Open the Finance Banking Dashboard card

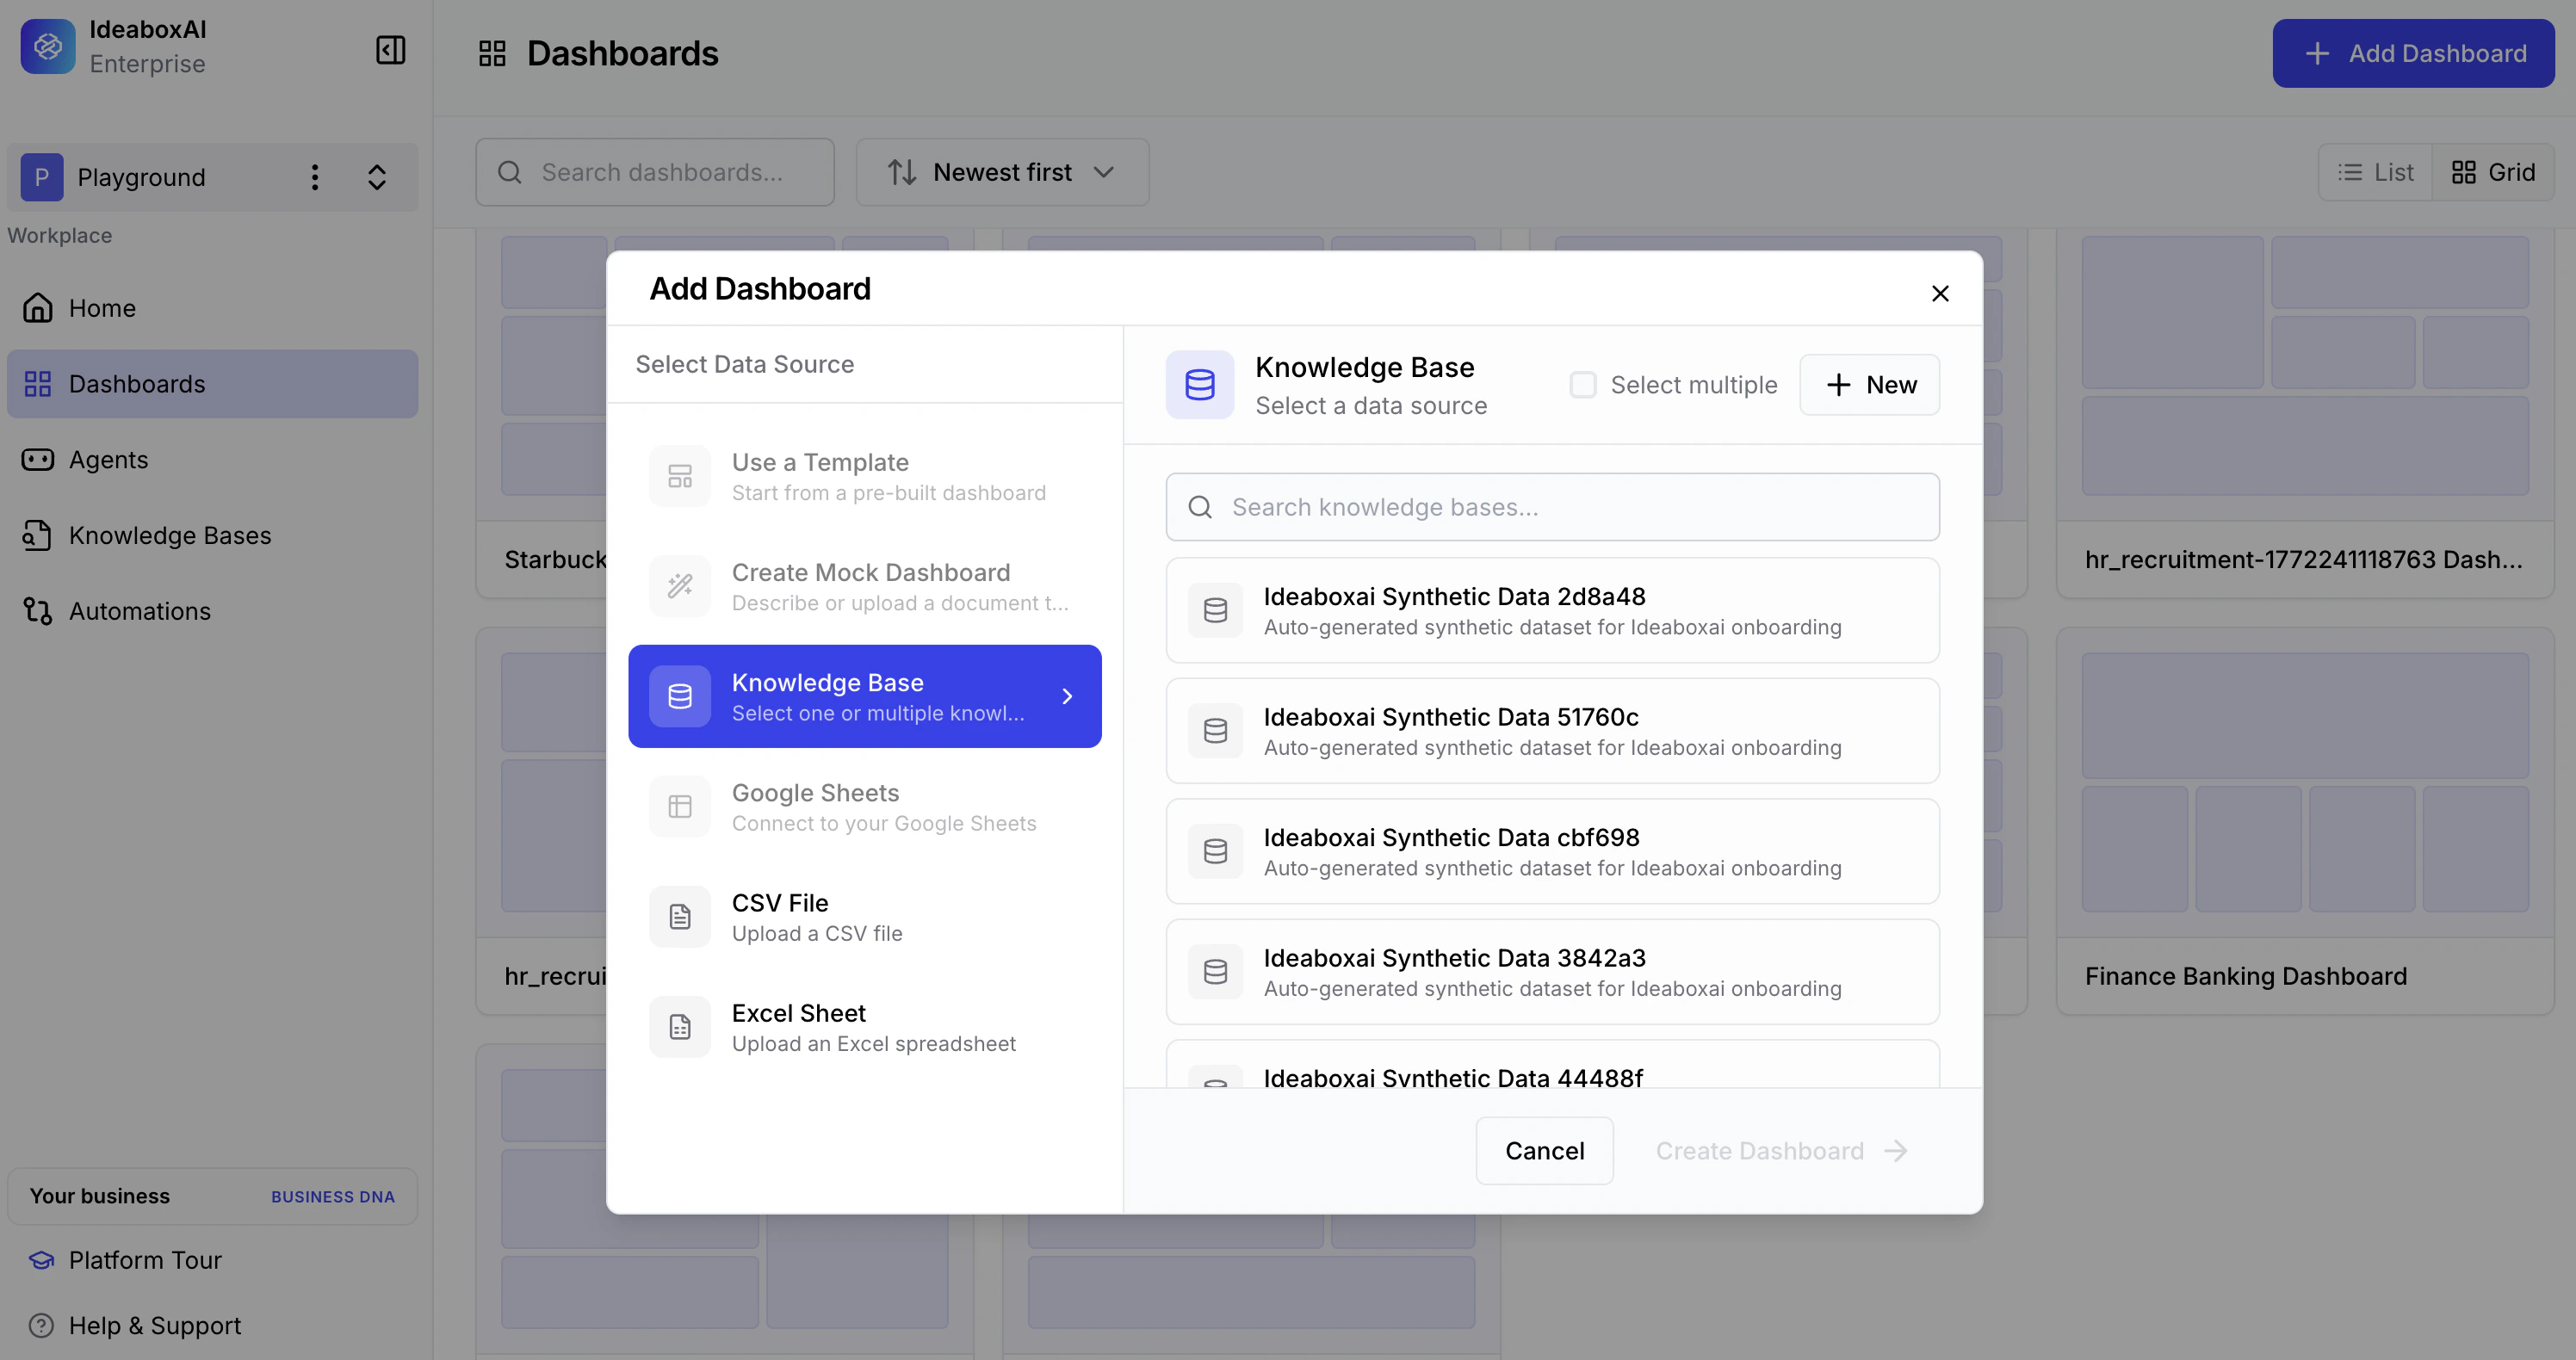[x=2305, y=821]
